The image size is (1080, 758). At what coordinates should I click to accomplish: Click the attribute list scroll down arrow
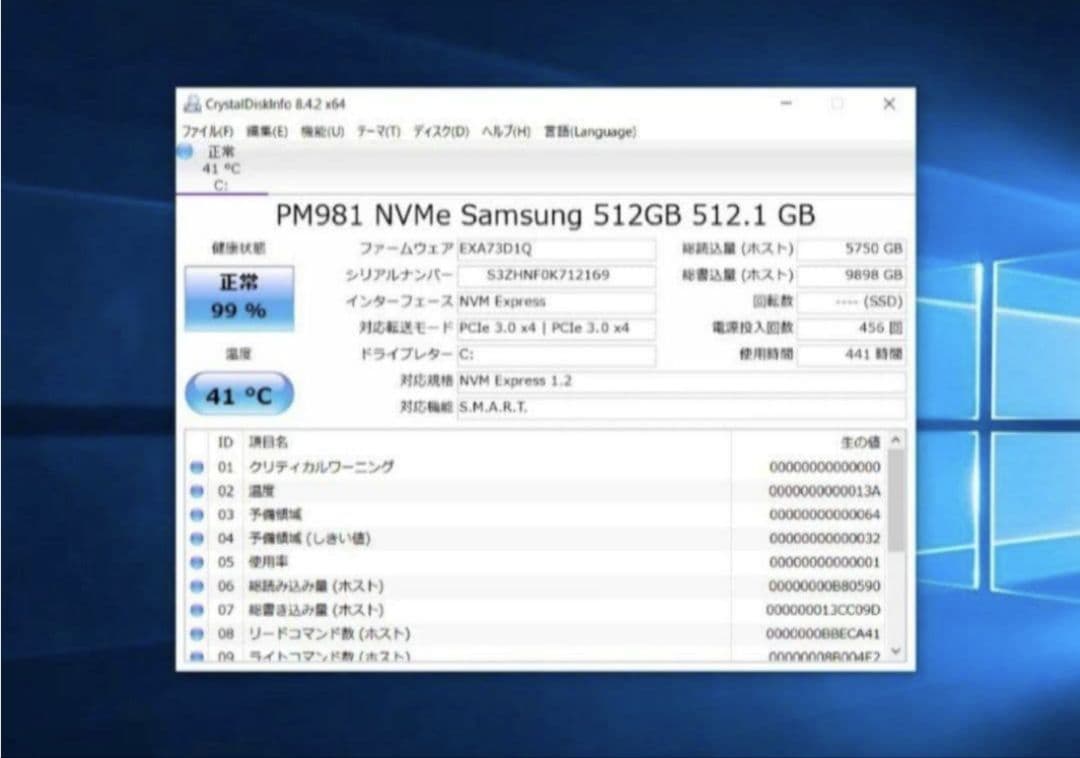coord(895,651)
